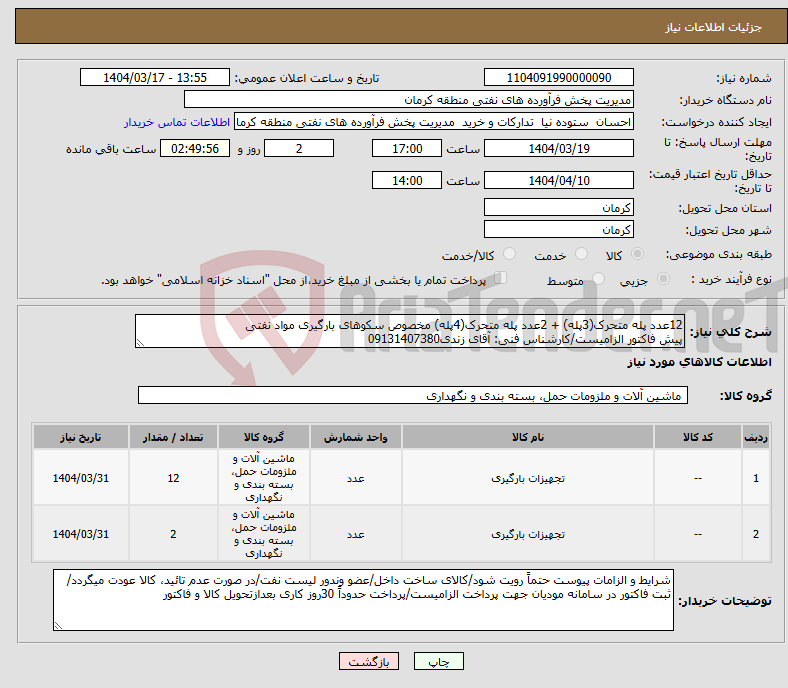Click the announcement date field 1404/03/17 - 13:55
788x688 pixels.
click(155, 77)
